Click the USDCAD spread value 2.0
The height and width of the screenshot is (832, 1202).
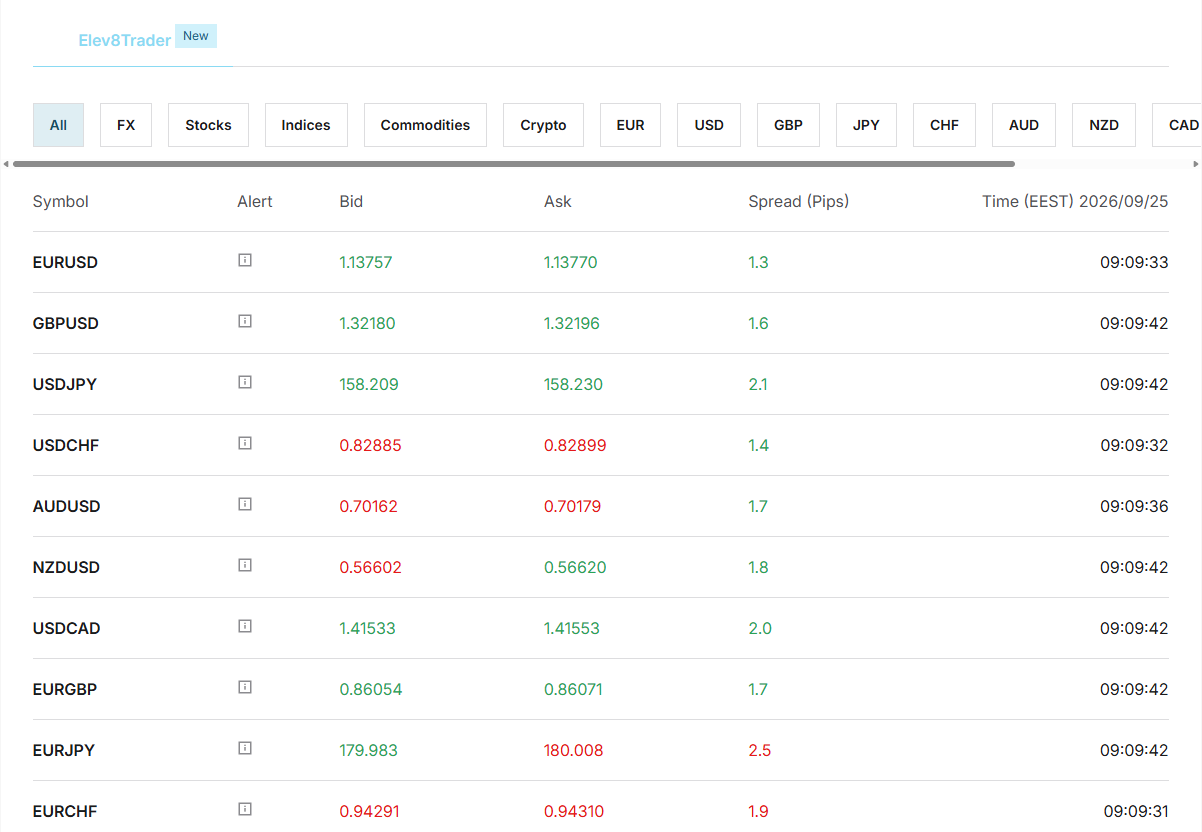point(760,628)
